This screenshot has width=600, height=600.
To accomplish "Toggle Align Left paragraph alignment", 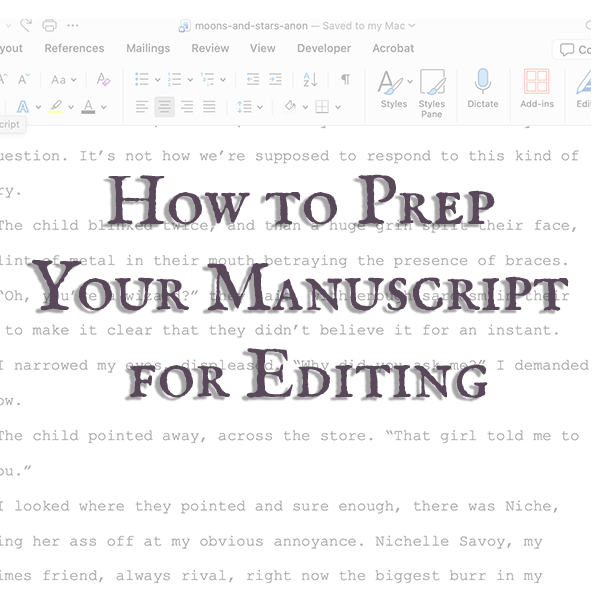I will point(142,107).
